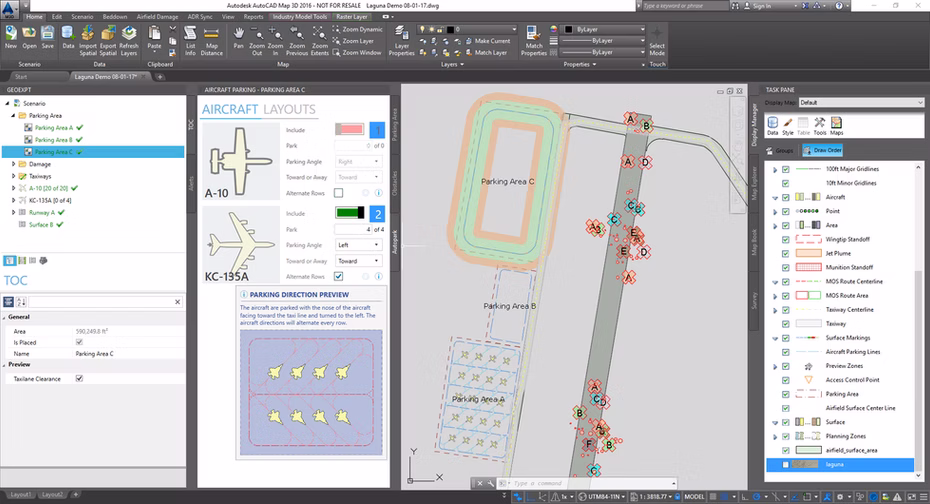Image resolution: width=930 pixels, height=504 pixels.
Task: Toggle visibility of the Parking Area layer
Action: 785,394
